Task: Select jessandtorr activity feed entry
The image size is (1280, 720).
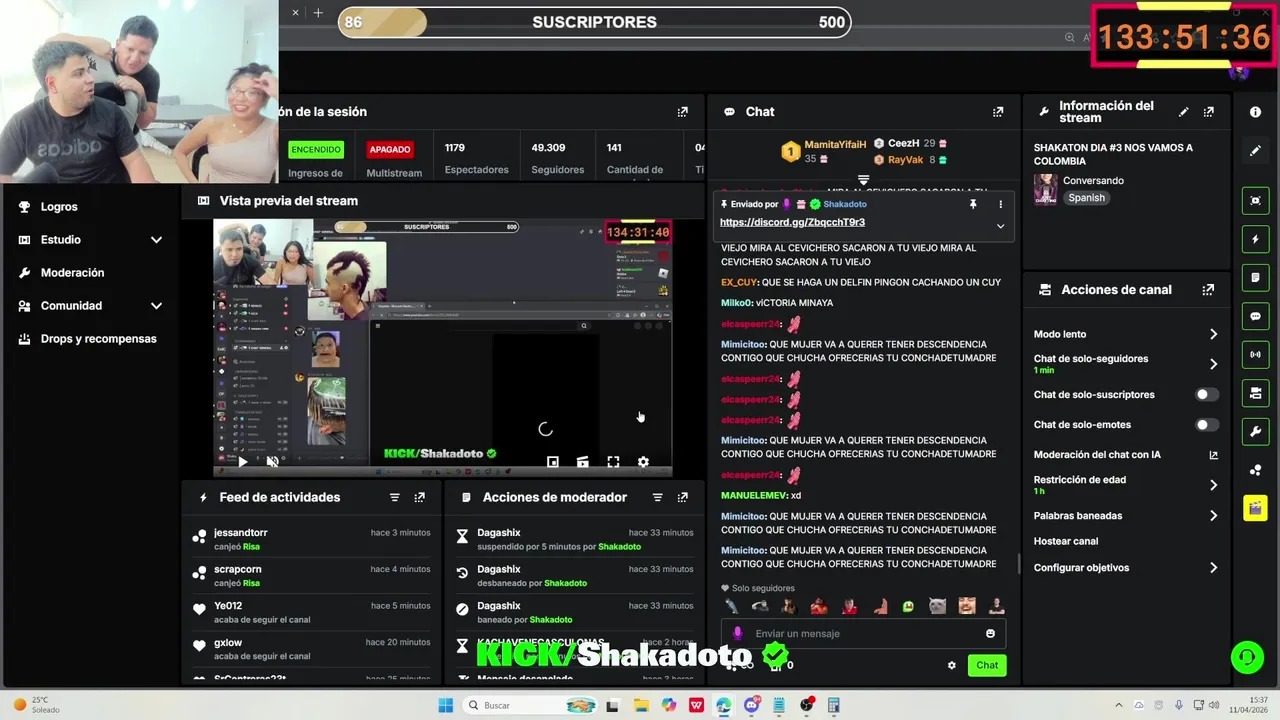Action: pos(313,539)
